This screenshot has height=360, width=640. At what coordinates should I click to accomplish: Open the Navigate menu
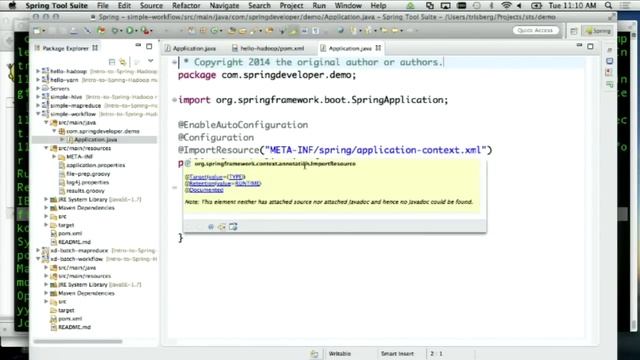point(224,6)
